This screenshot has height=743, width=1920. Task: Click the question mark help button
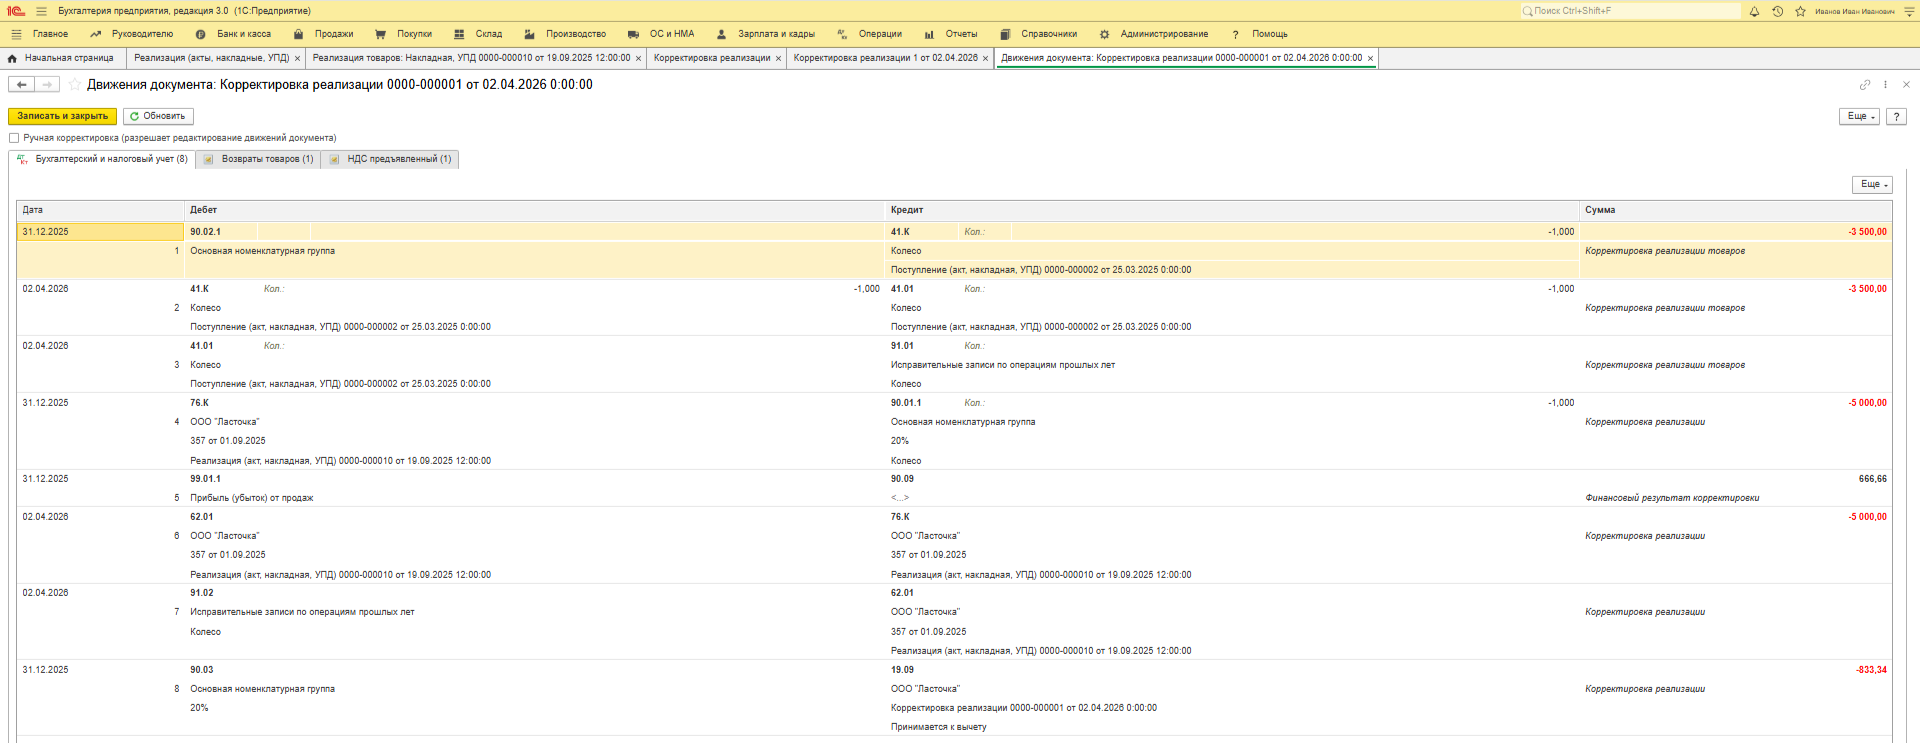pos(1896,117)
